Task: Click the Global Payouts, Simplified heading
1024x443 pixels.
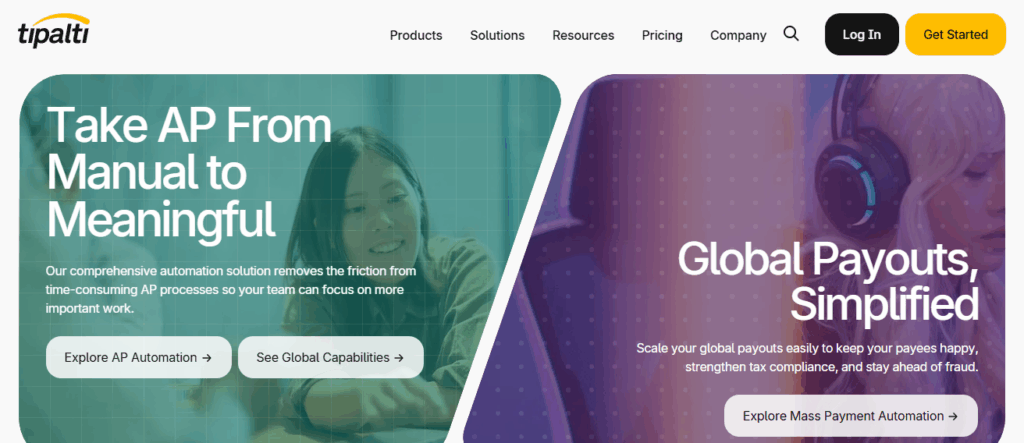Action: pyautogui.click(x=828, y=281)
